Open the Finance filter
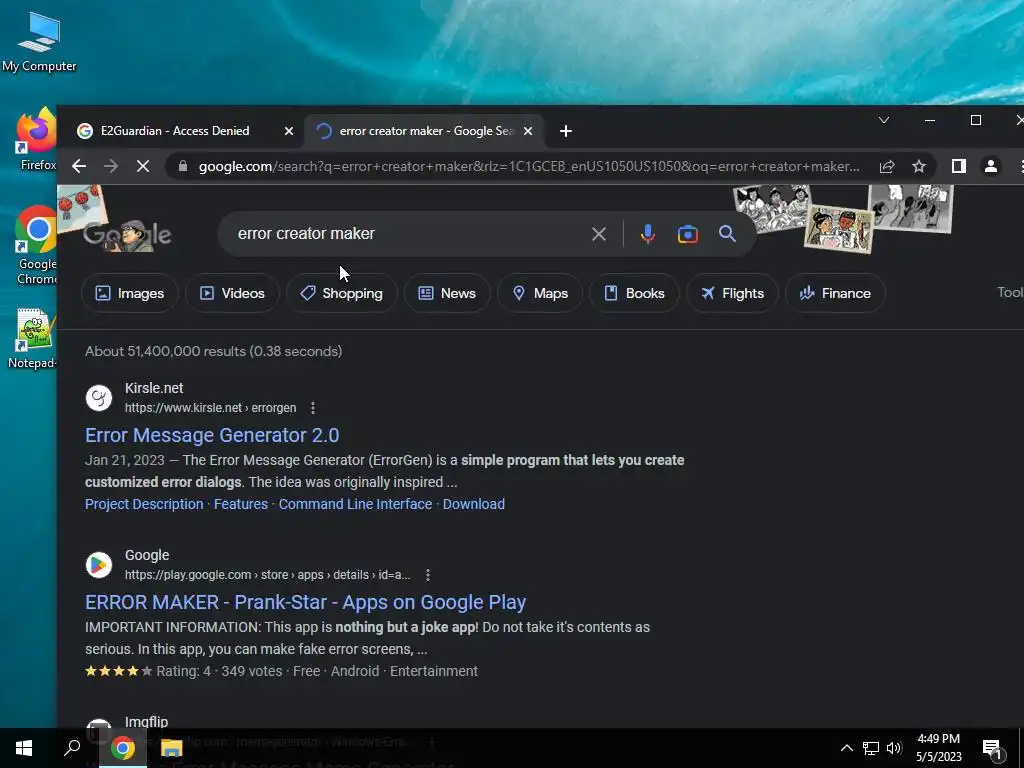 pos(835,293)
